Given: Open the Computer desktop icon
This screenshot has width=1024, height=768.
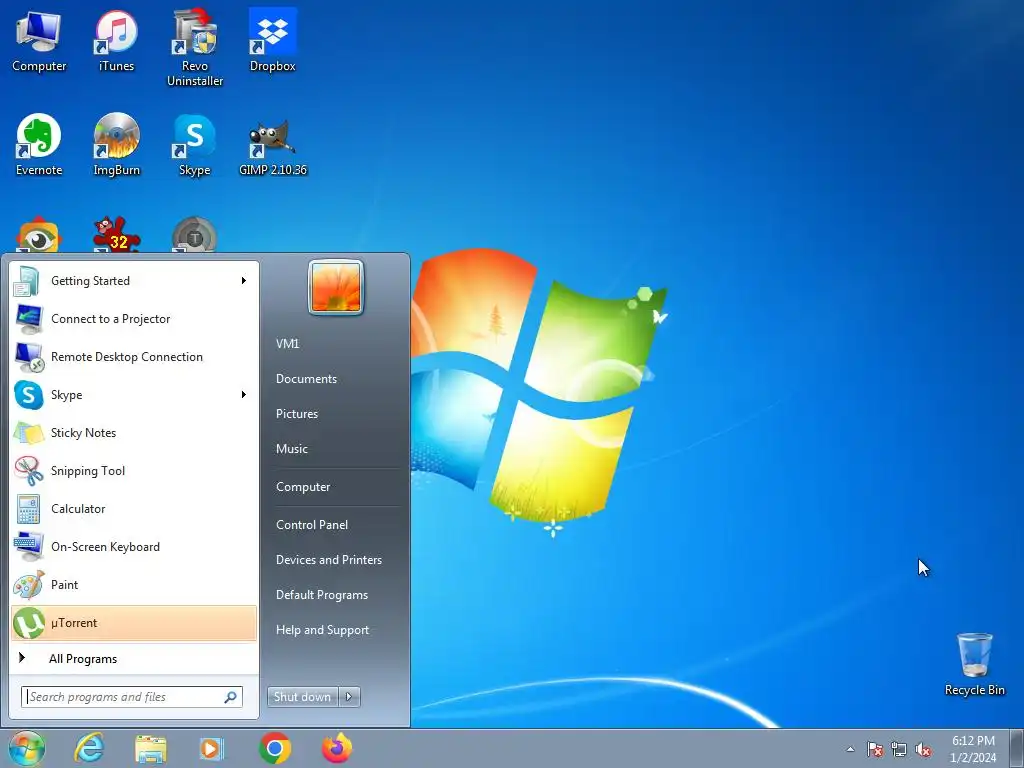Looking at the screenshot, I should [x=39, y=40].
